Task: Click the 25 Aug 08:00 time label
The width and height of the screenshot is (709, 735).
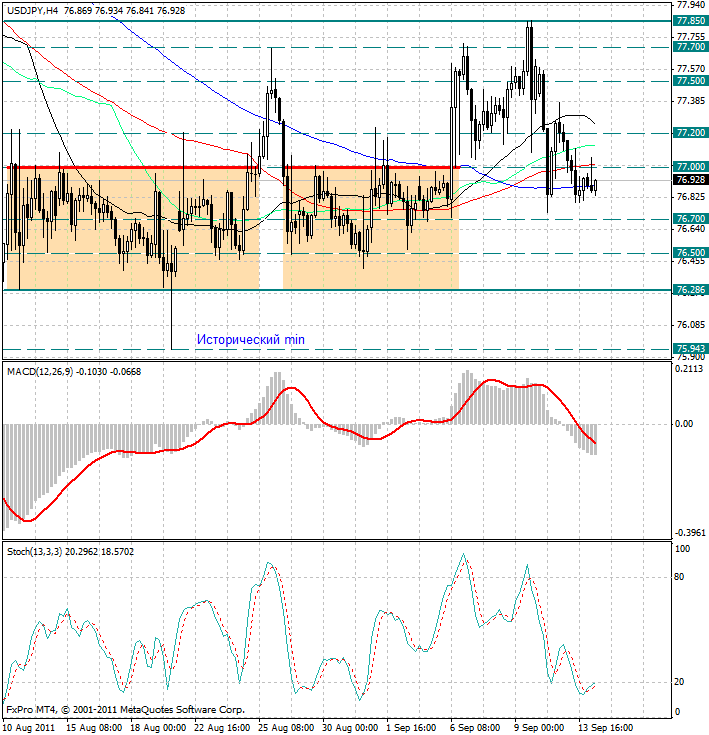Action: click(286, 728)
